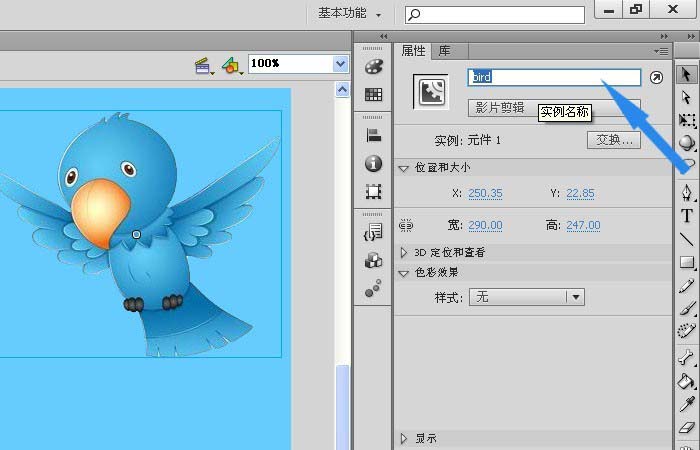Restore down the application window

coord(636,10)
